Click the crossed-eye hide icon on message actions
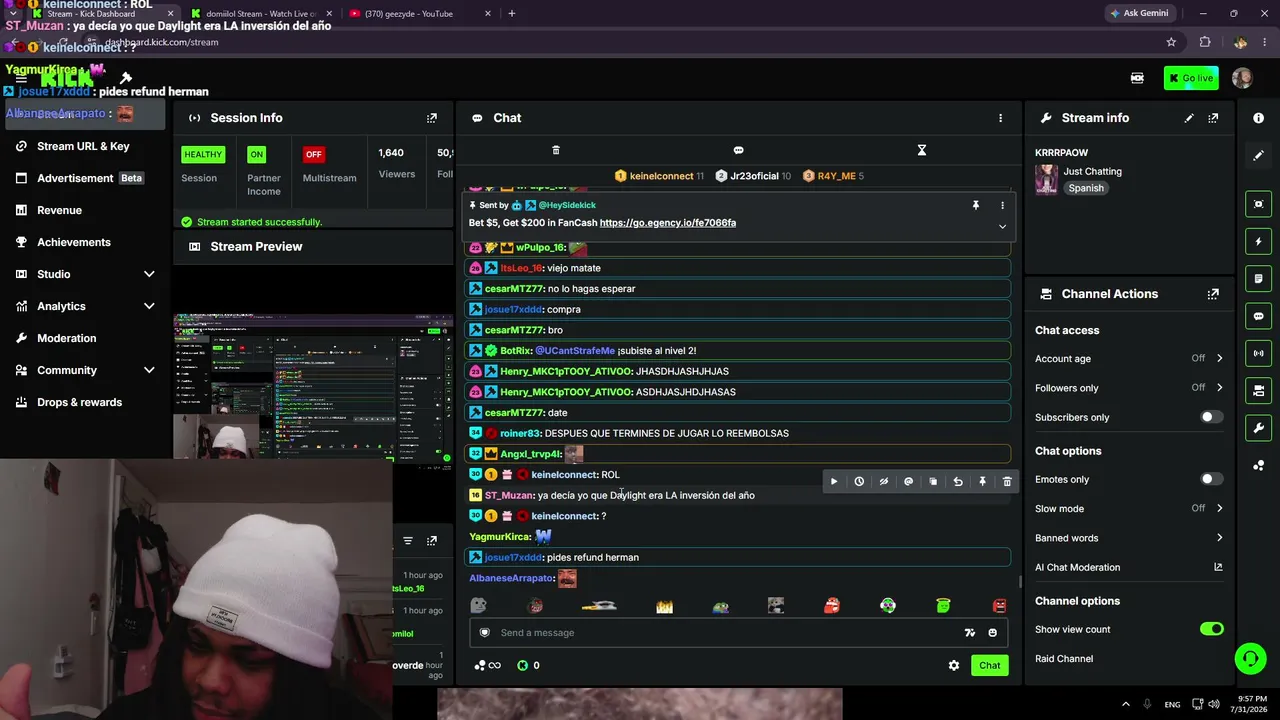 click(x=883, y=482)
